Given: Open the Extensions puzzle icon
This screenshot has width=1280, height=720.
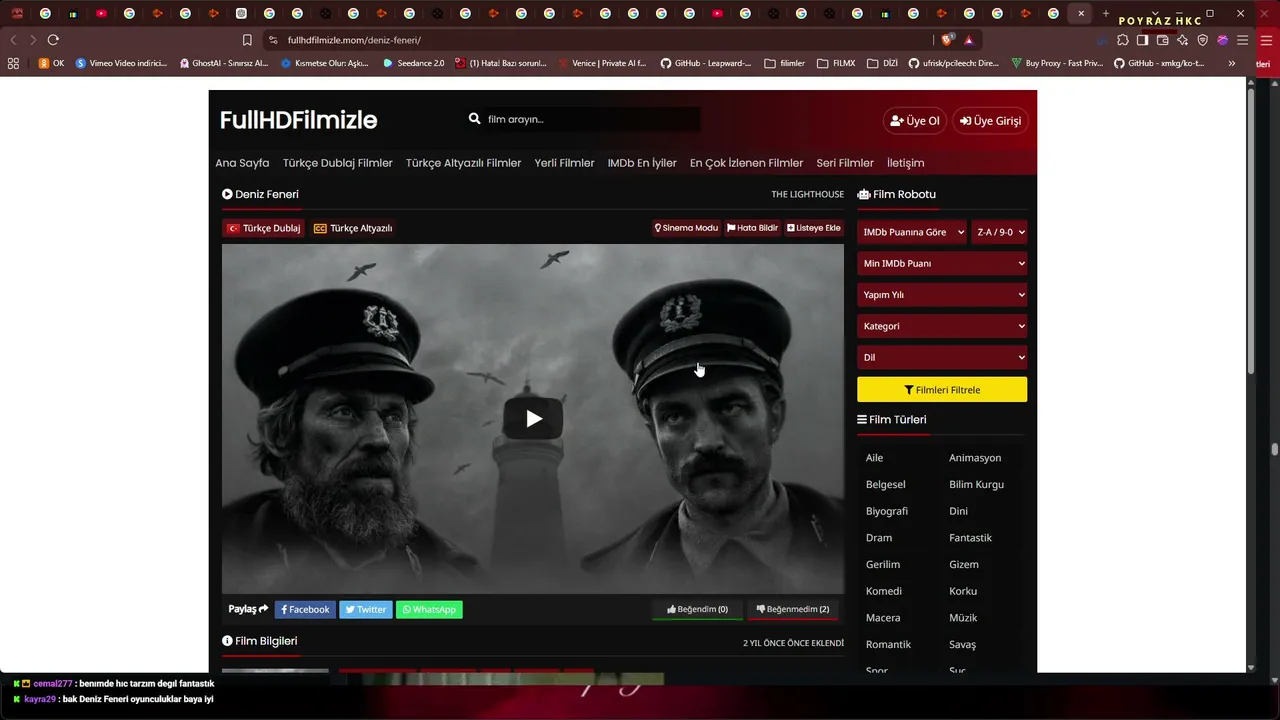Looking at the screenshot, I should pos(1123,40).
